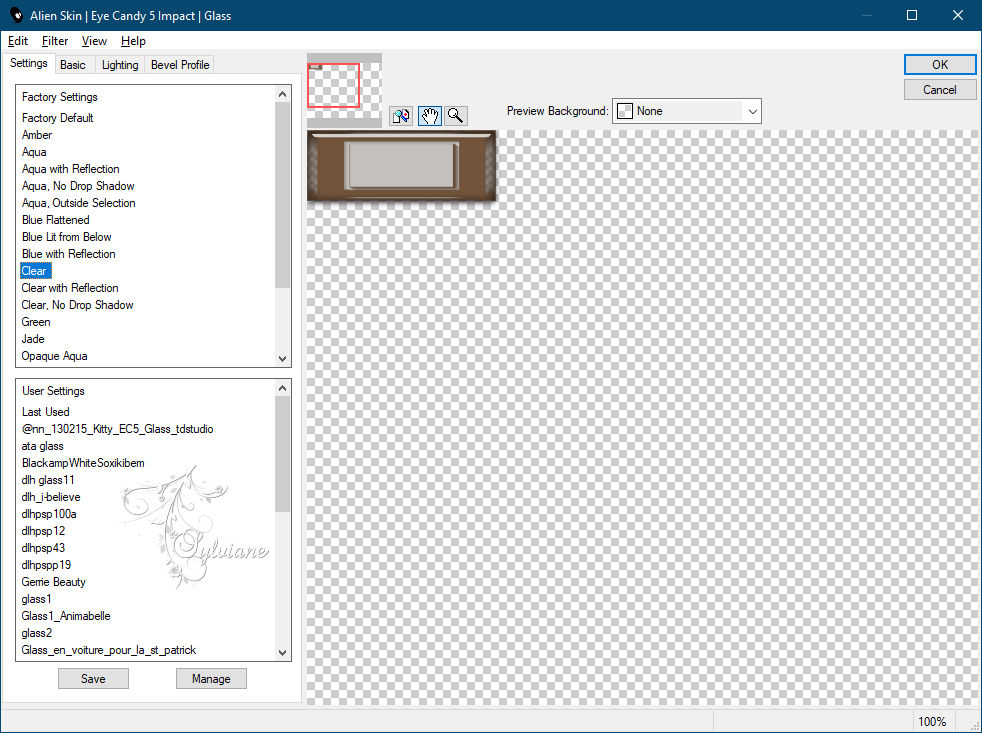Screen dimensions: 982x733
Task: Select glass2 user setting
Action: [36, 633]
